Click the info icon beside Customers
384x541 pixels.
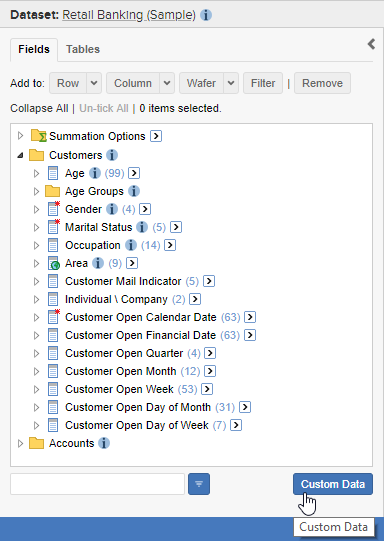[112, 155]
